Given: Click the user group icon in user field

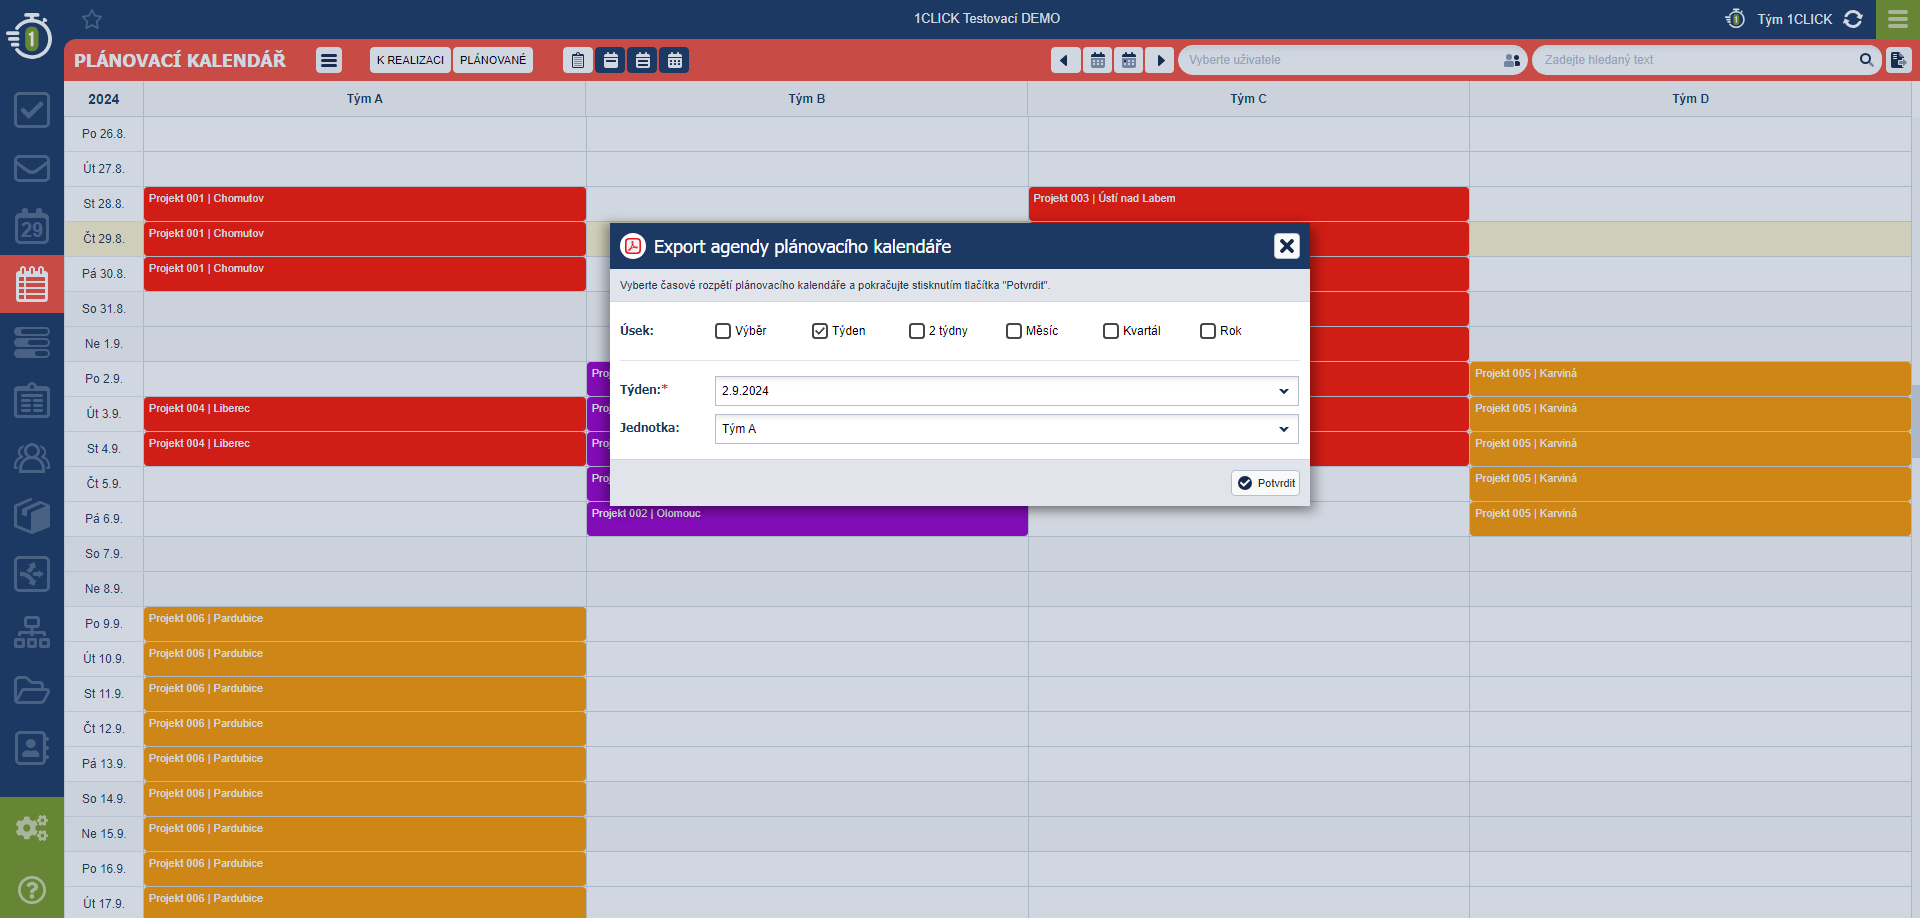Looking at the screenshot, I should (1511, 60).
